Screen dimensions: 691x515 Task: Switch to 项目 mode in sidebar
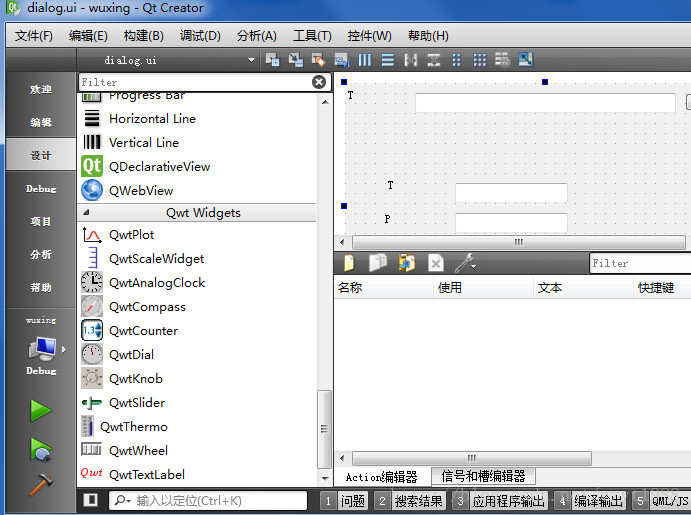point(41,221)
